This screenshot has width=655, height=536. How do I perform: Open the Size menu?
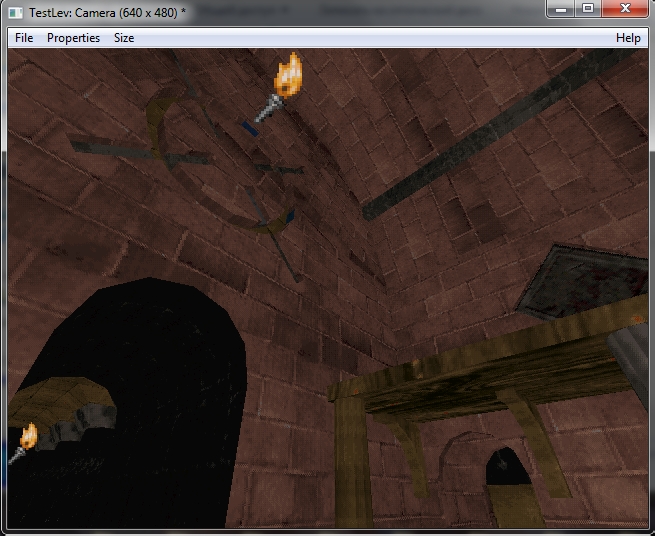[x=124, y=38]
